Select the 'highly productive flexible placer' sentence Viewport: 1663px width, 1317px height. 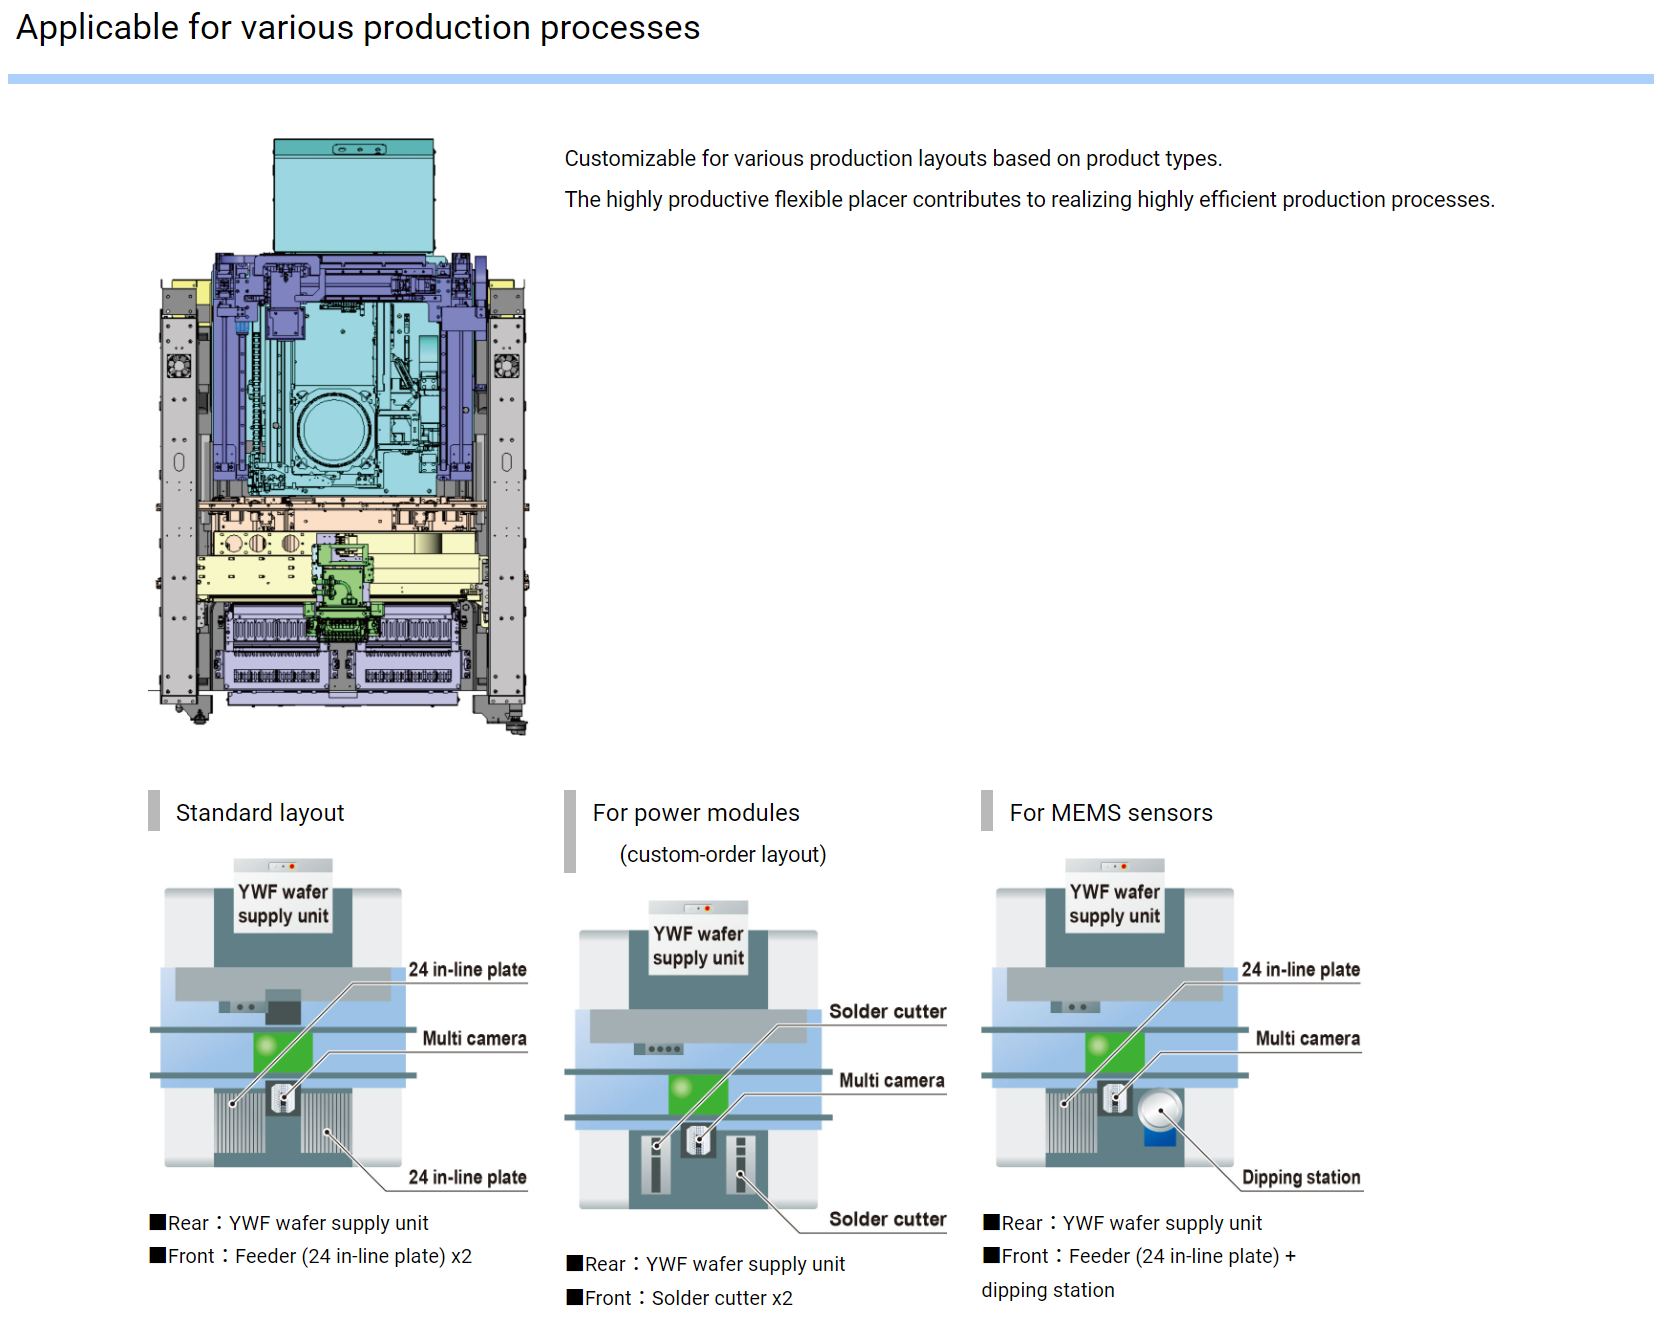pyautogui.click(x=1030, y=200)
